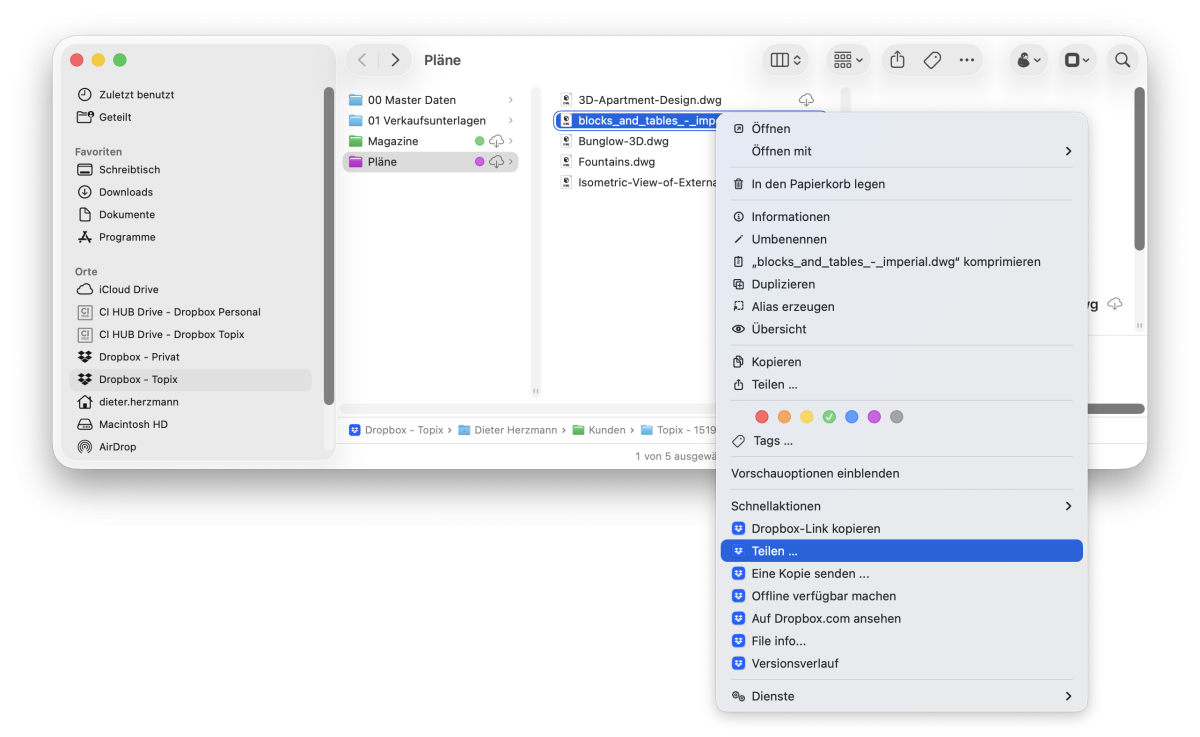Choose File info... Dropbox entry
The height and width of the screenshot is (737, 1200).
901,641
